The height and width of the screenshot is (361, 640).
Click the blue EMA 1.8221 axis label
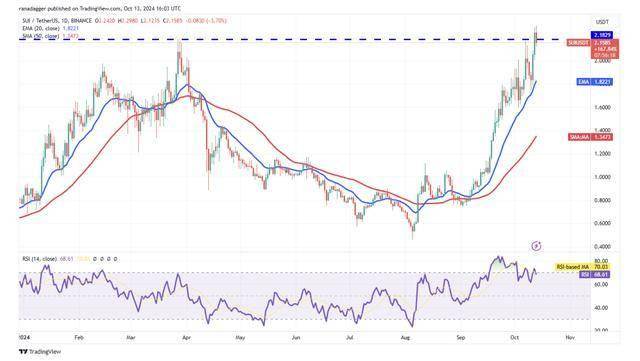(x=596, y=82)
